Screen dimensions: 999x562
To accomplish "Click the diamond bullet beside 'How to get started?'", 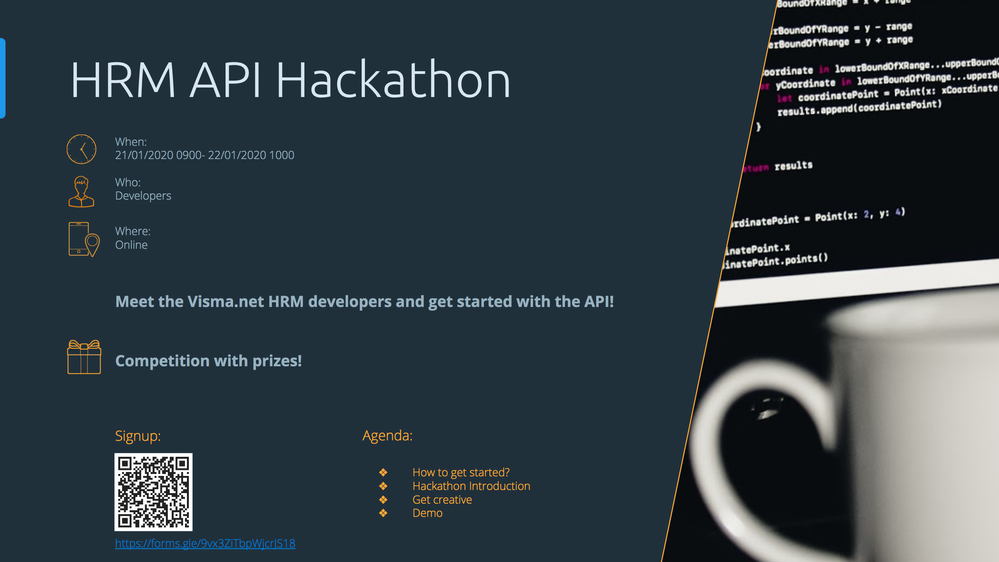I will pyautogui.click(x=383, y=472).
